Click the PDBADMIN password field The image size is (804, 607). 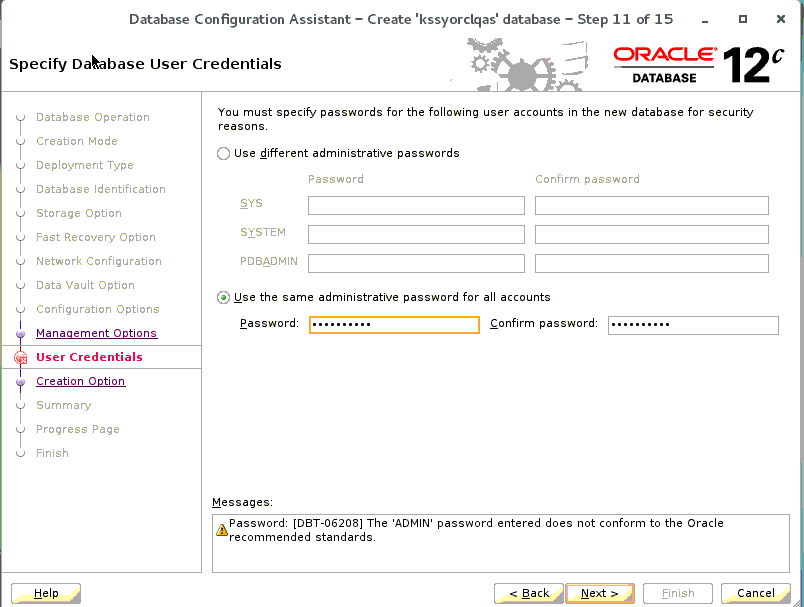point(416,264)
